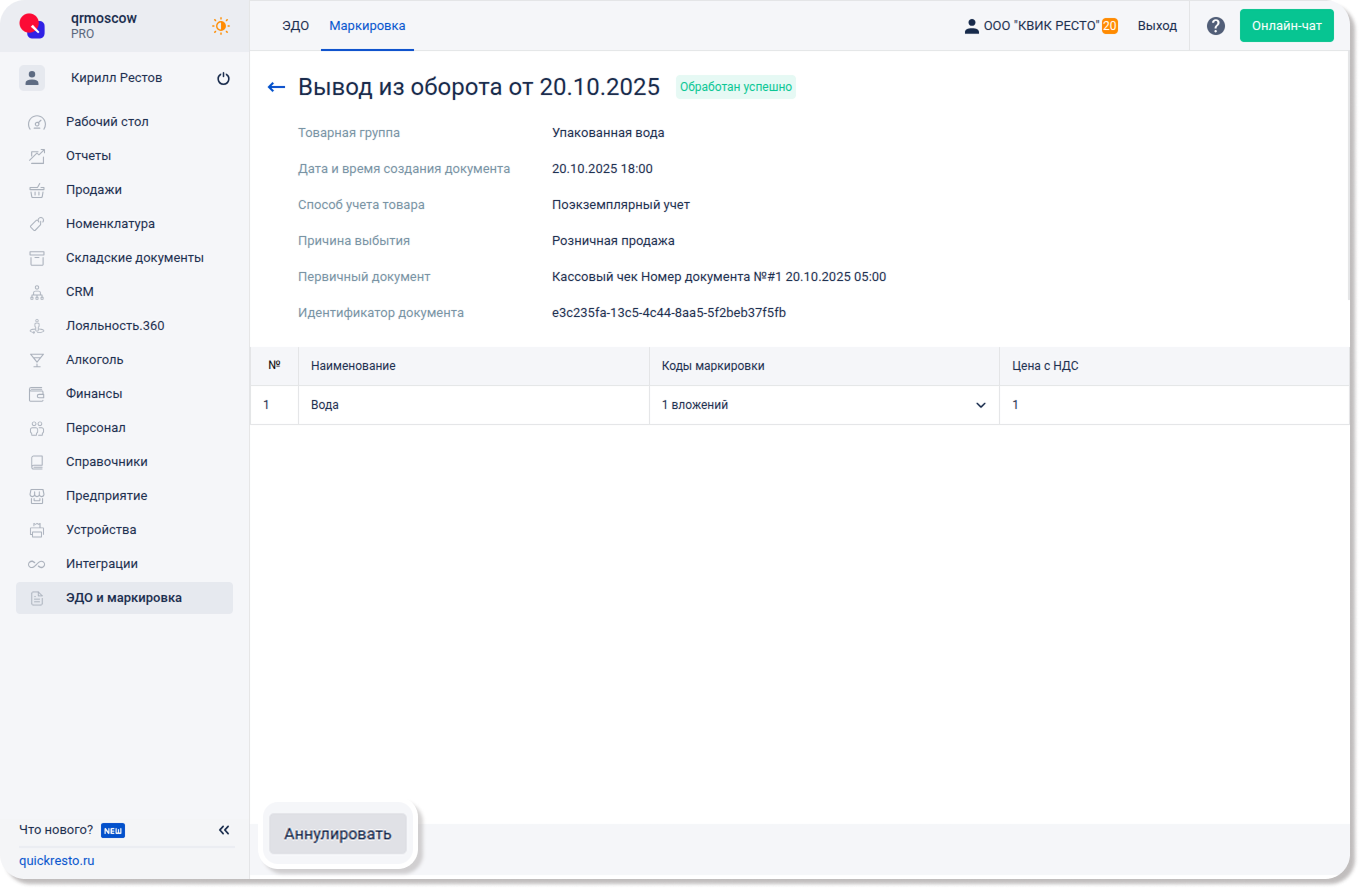This screenshot has height=888, width=1359.
Task: Click the power icon beside Кирилл Рестов
Action: 223,78
